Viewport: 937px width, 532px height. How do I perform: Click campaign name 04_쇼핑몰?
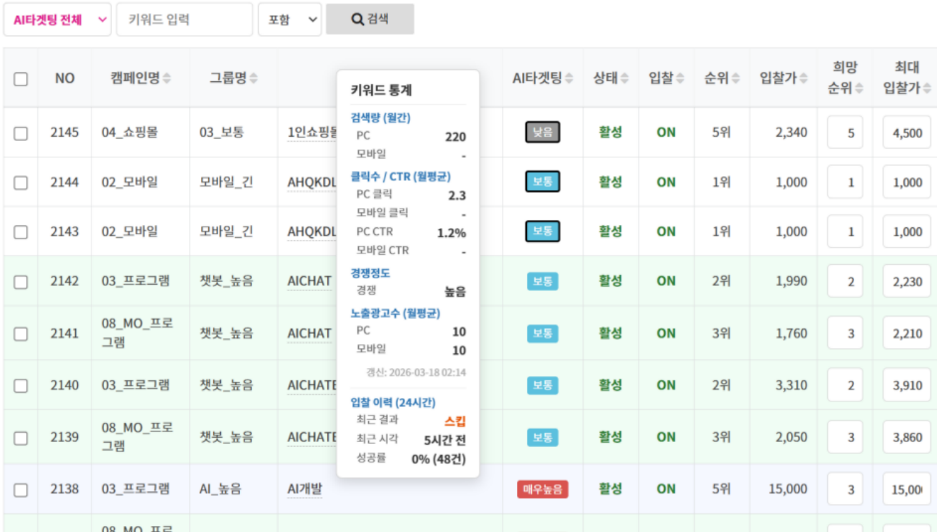coord(130,132)
